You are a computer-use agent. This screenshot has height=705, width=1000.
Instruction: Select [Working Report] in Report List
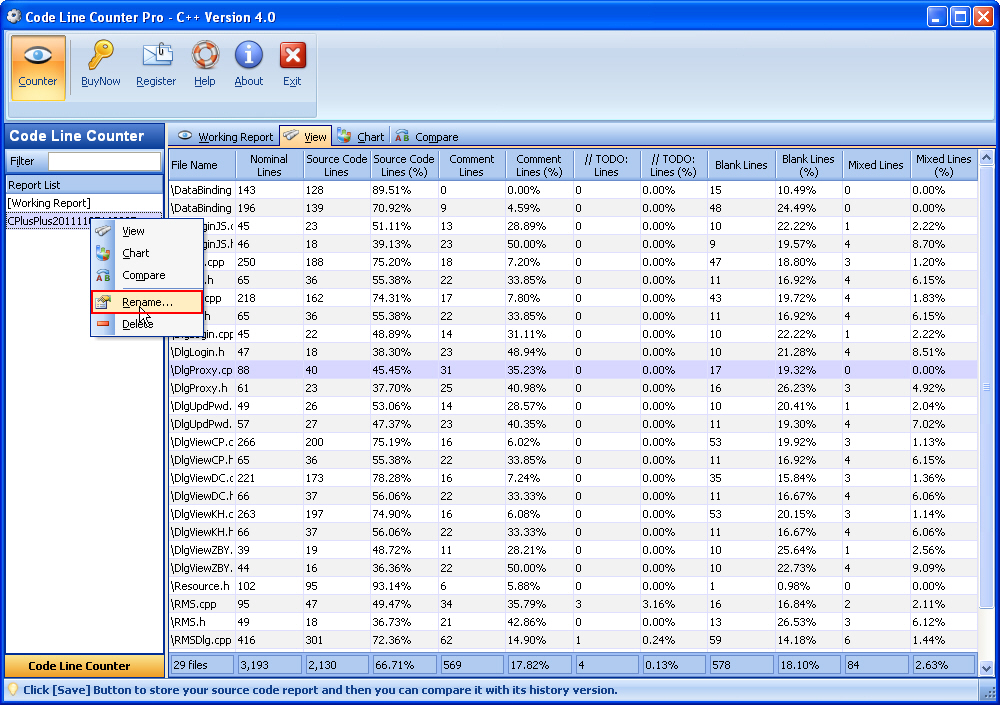[84, 203]
